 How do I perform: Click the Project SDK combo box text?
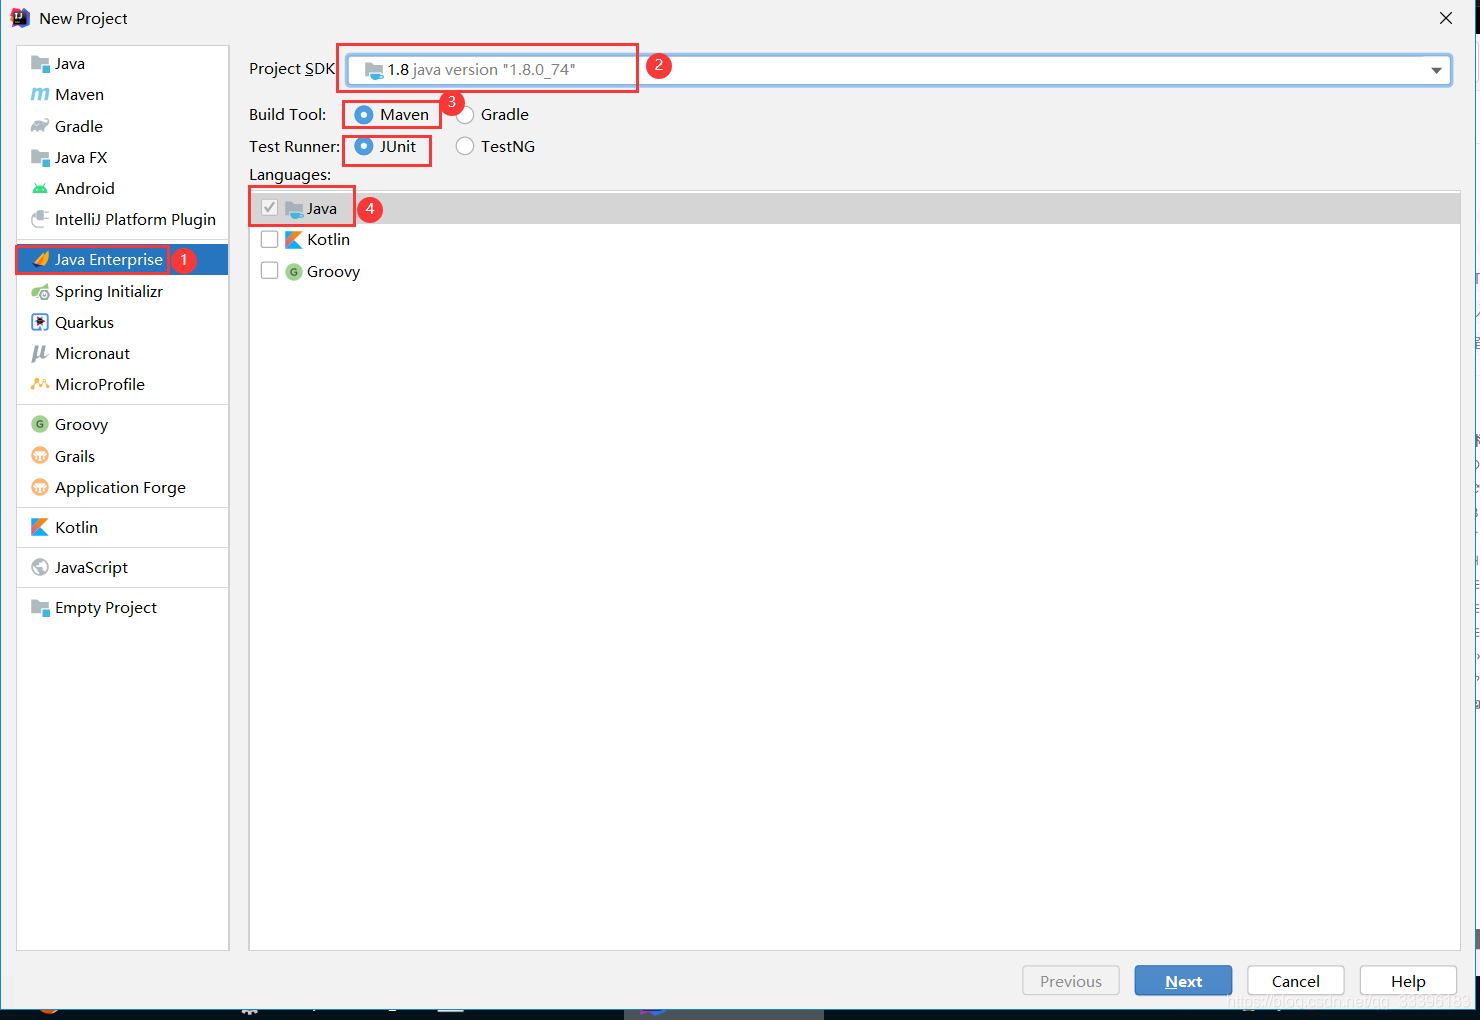(x=481, y=70)
